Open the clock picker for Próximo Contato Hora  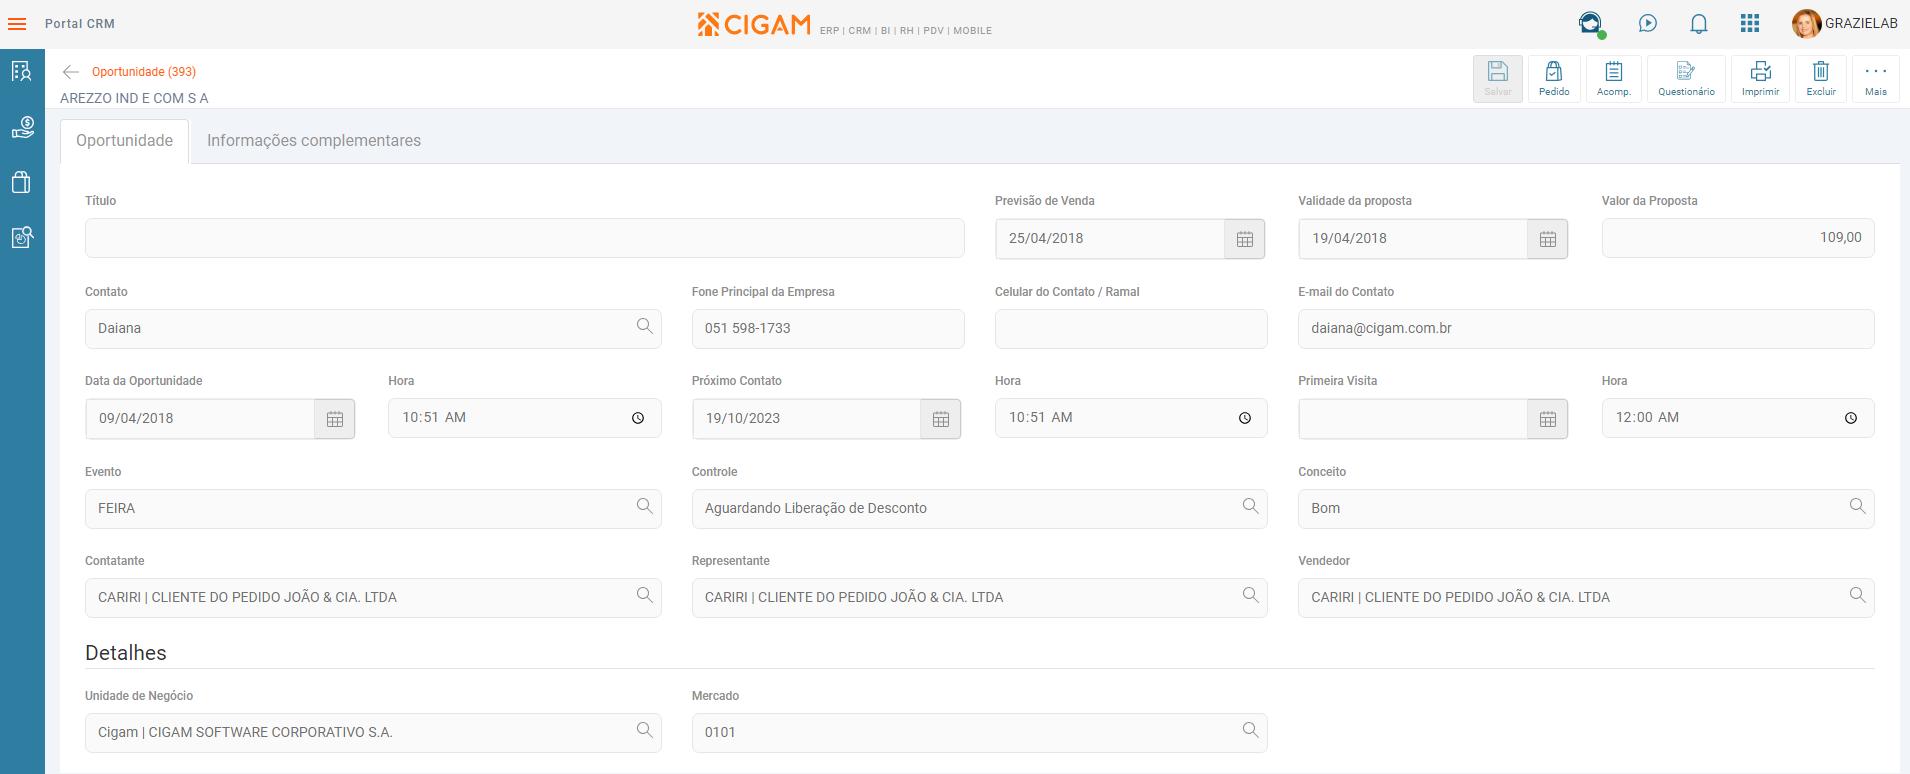tap(1245, 418)
